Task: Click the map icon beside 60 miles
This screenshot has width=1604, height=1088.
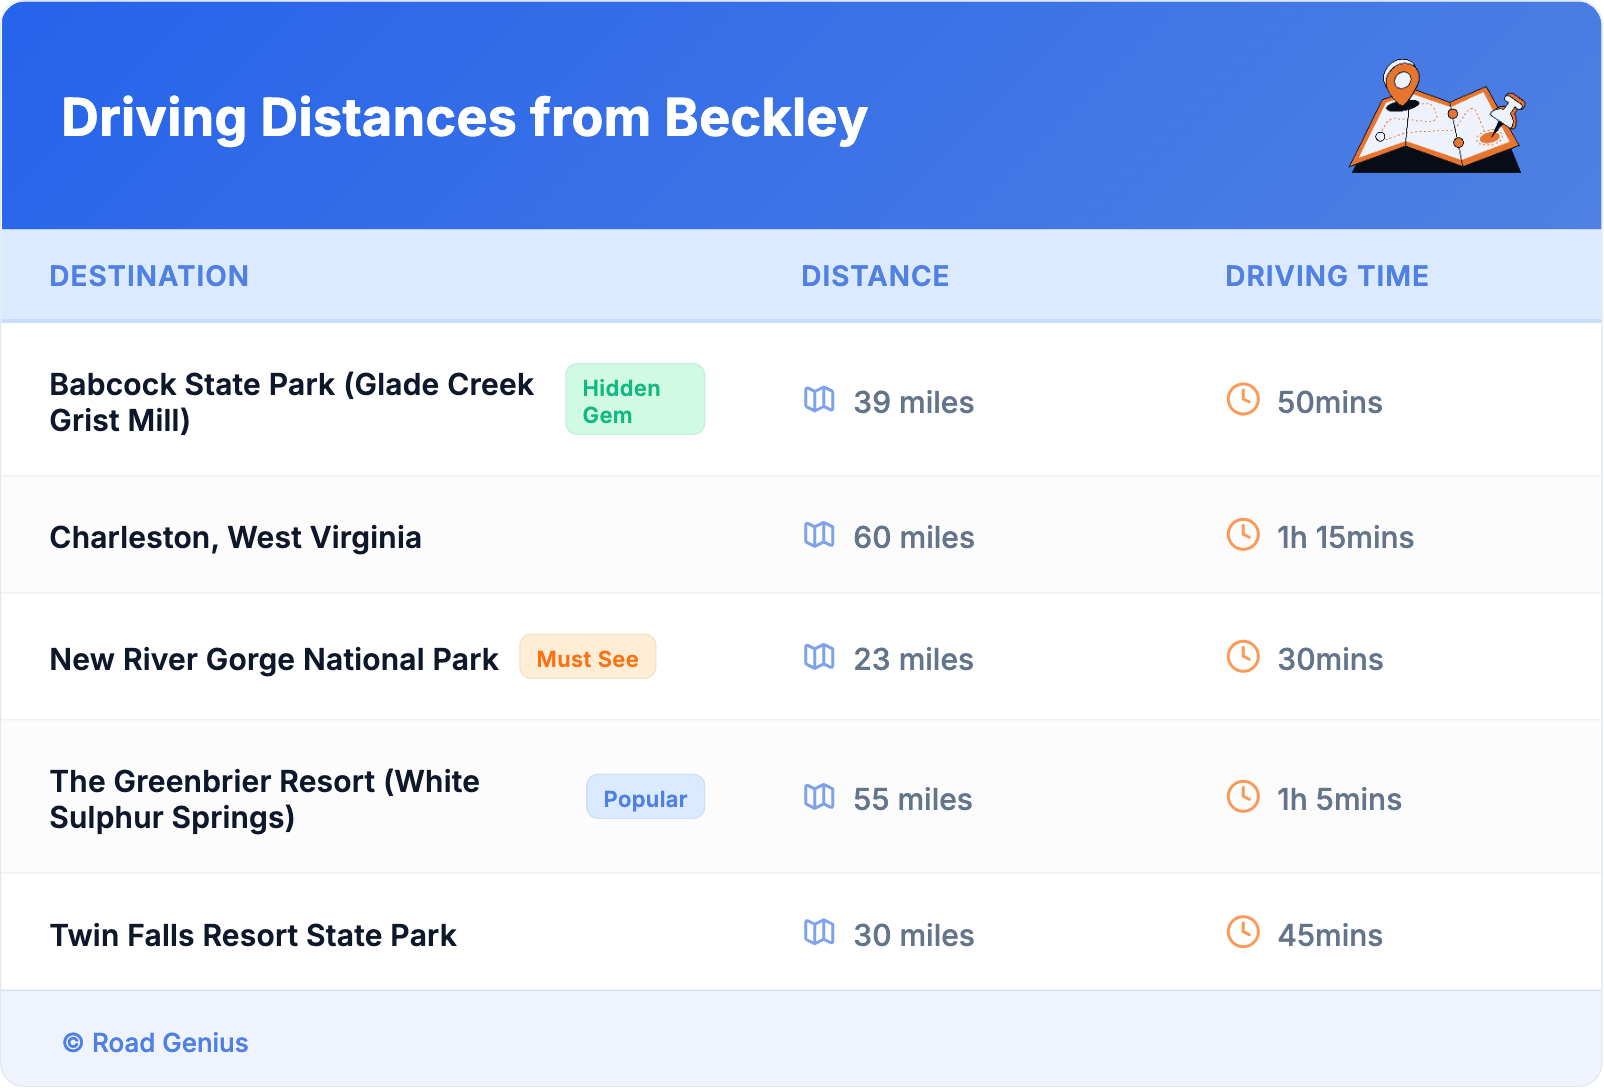Action: (819, 535)
